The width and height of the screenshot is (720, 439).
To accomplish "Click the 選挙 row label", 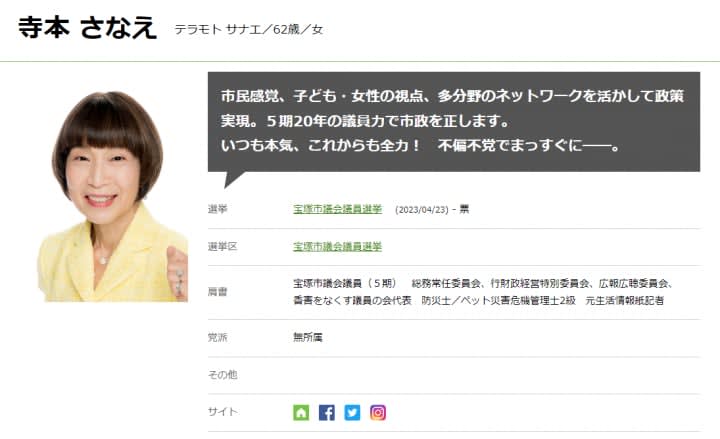I will pos(217,209).
